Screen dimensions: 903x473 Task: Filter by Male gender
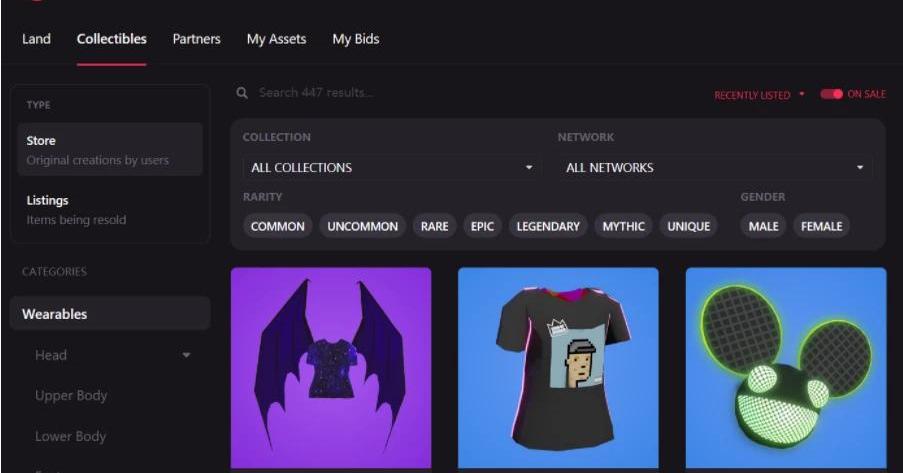763,226
